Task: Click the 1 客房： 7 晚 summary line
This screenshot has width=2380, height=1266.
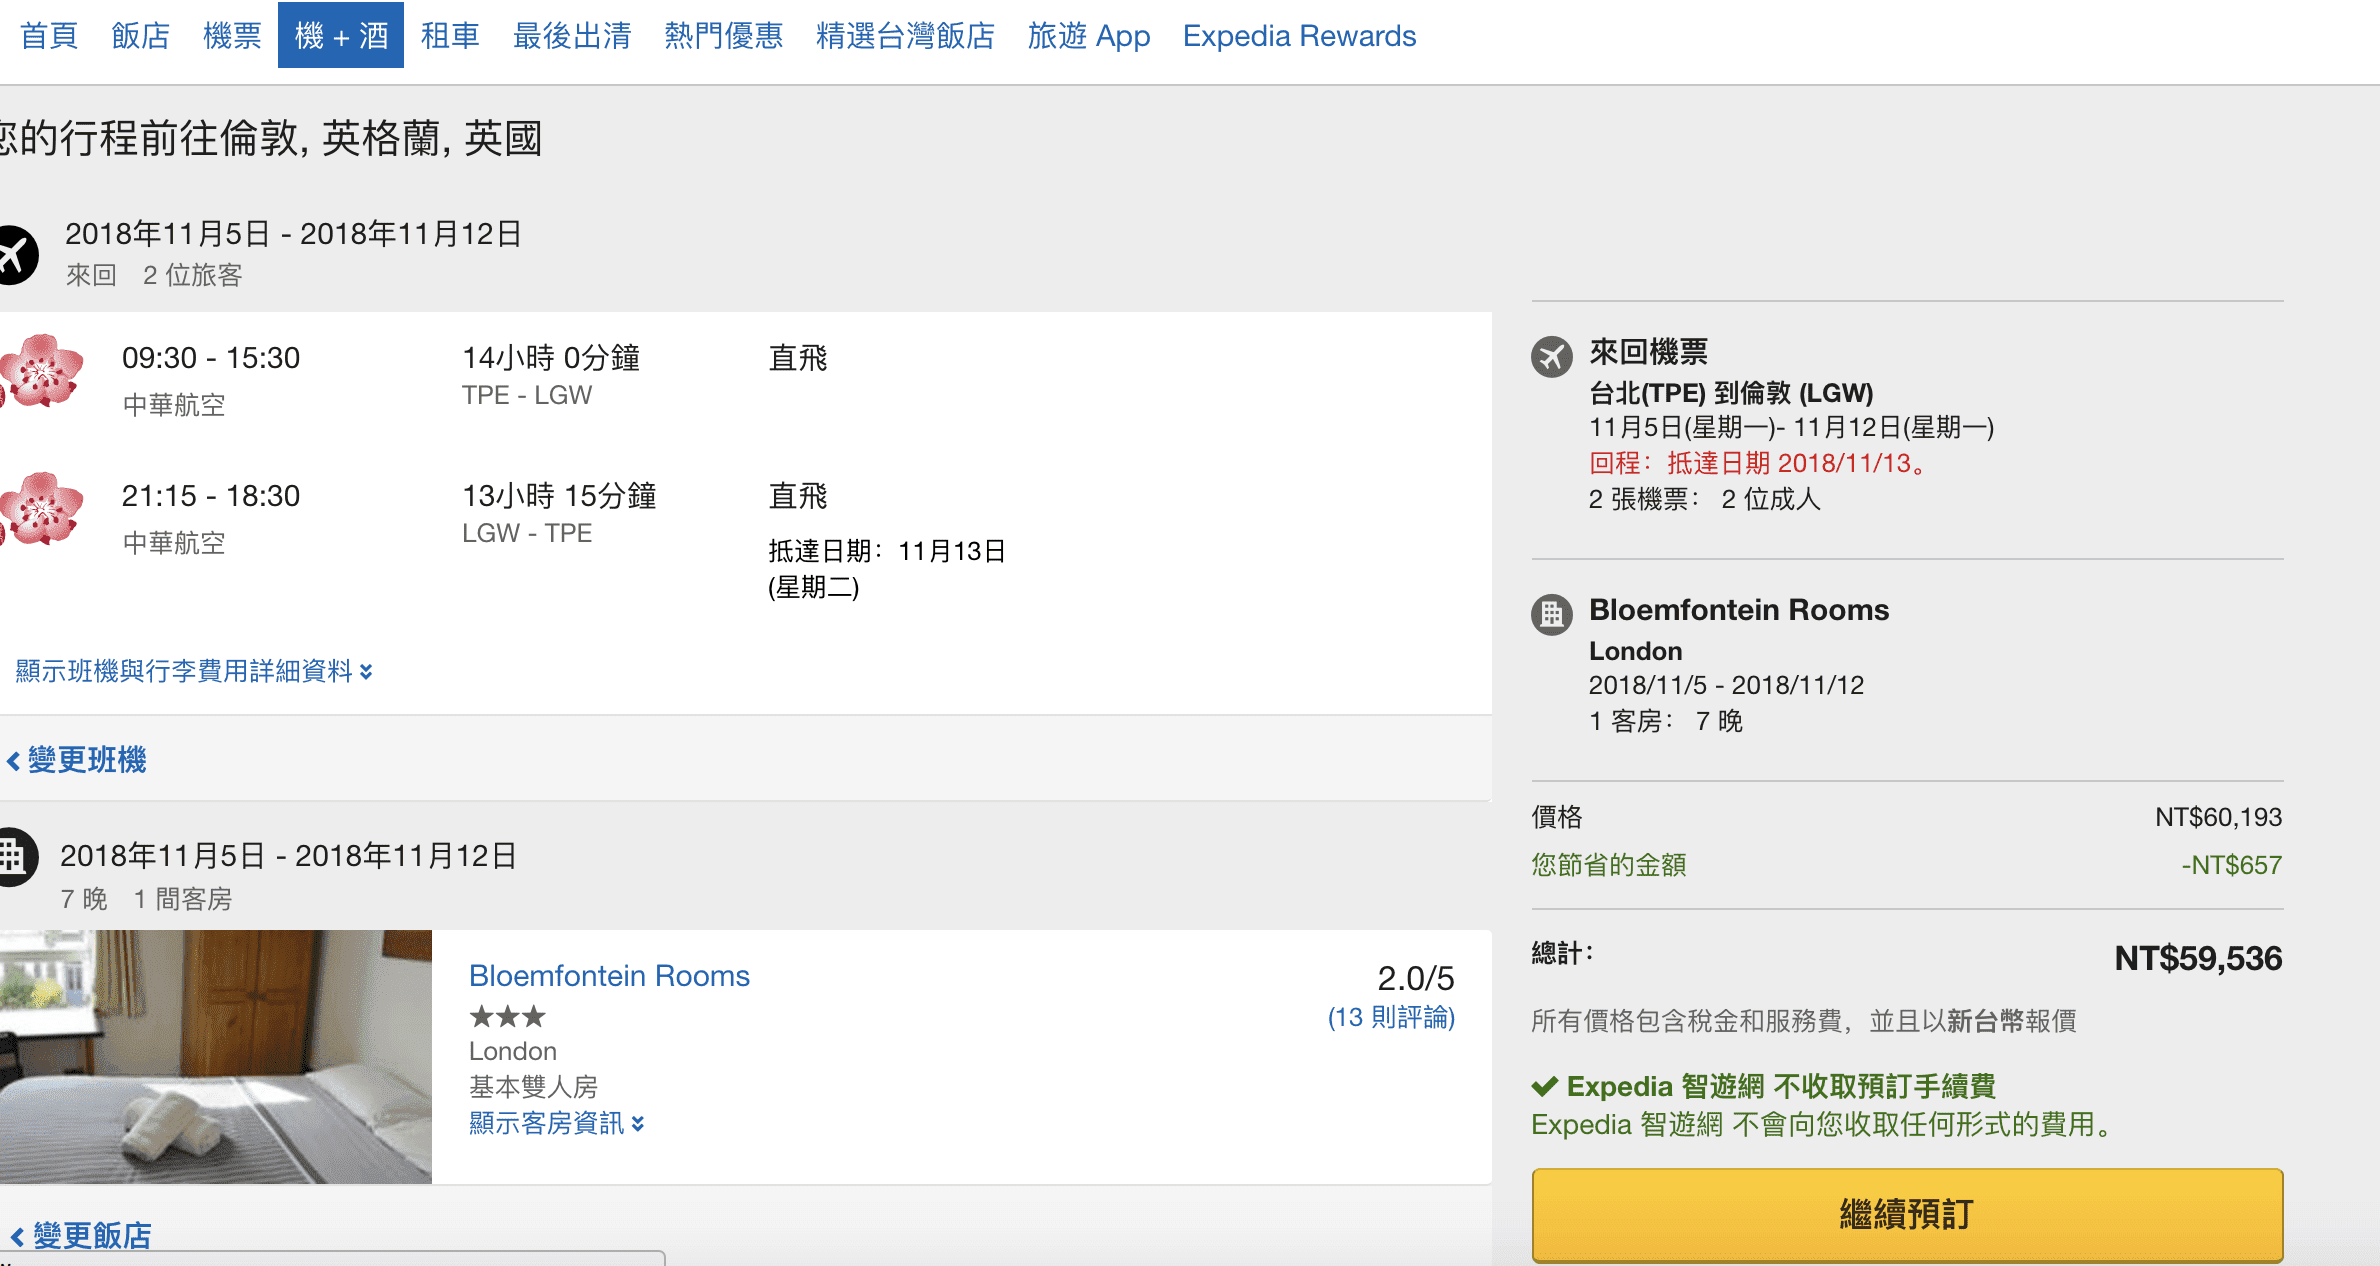Action: click(1666, 721)
